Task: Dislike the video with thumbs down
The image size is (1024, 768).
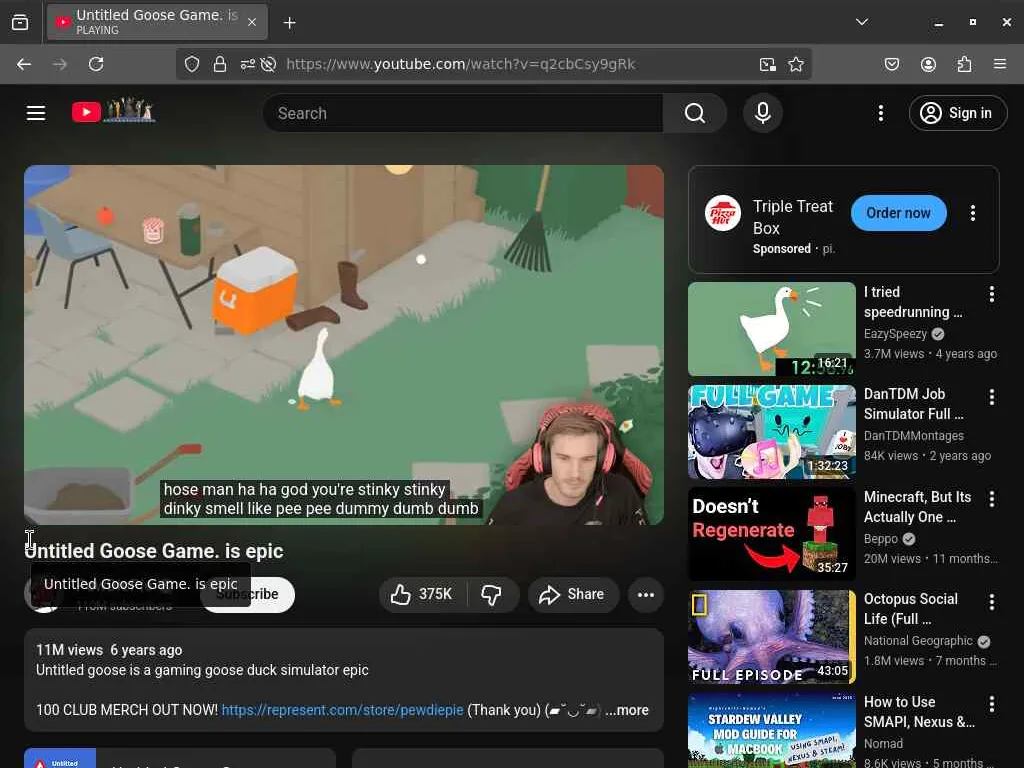Action: [492, 594]
